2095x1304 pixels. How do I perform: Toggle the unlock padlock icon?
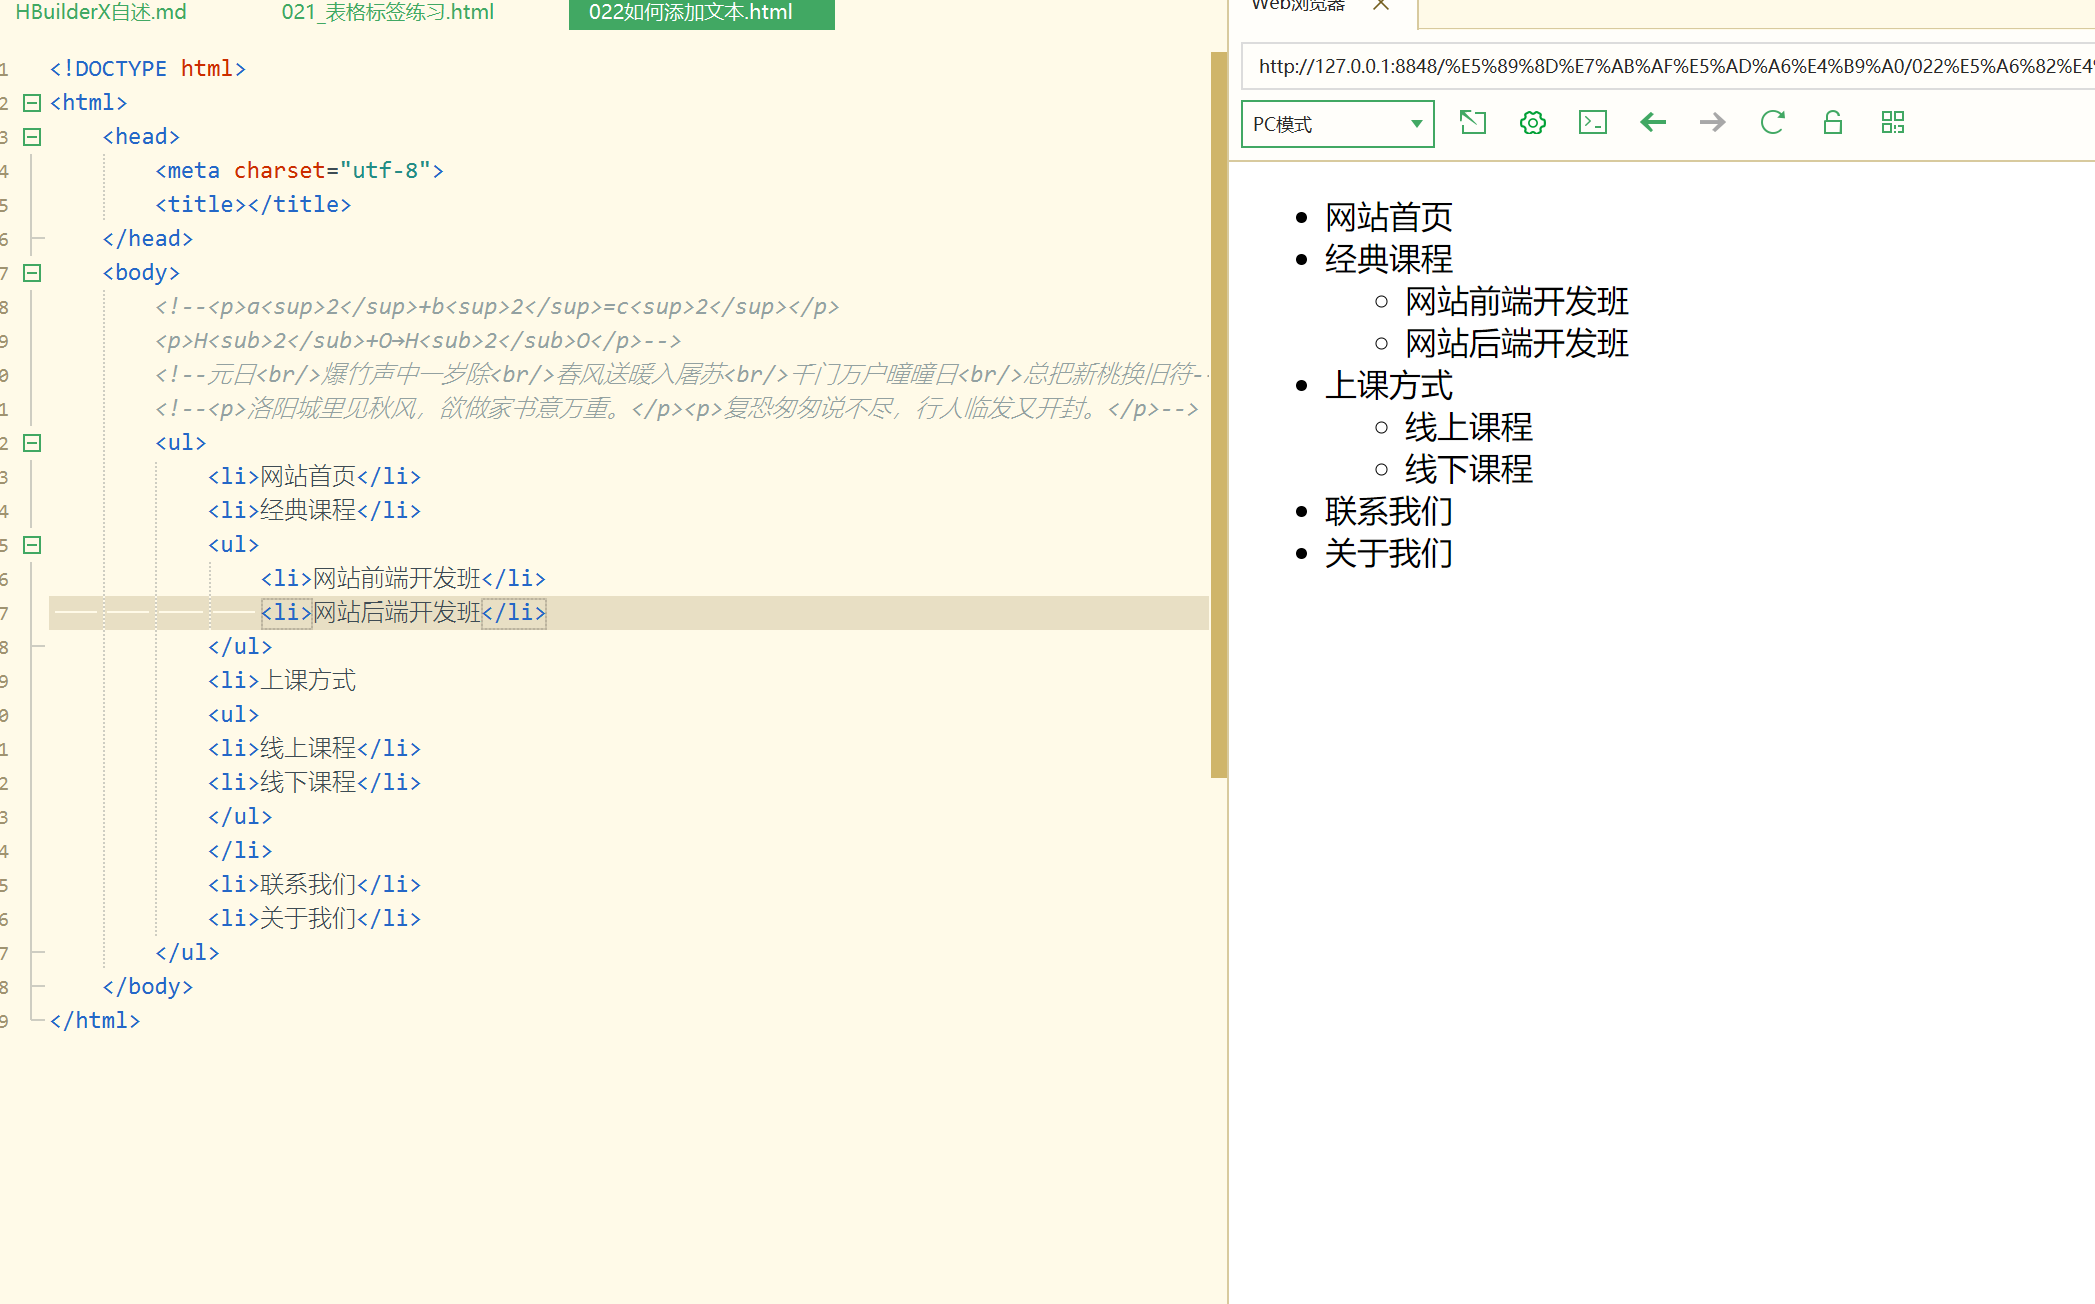pyautogui.click(x=1832, y=123)
